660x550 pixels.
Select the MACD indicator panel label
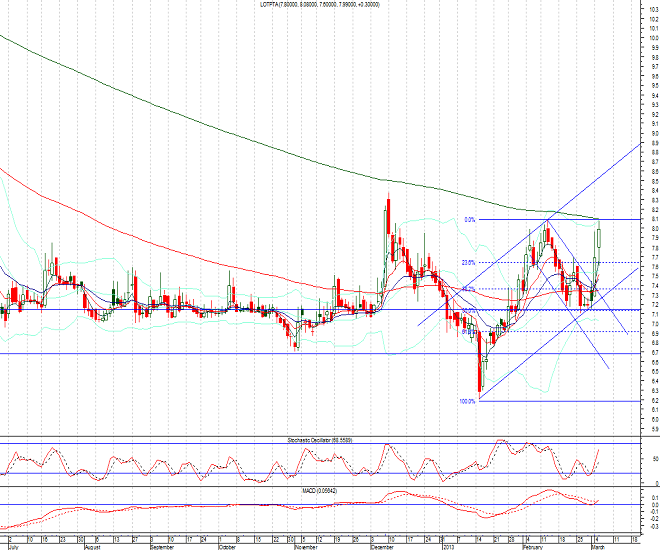point(319,489)
